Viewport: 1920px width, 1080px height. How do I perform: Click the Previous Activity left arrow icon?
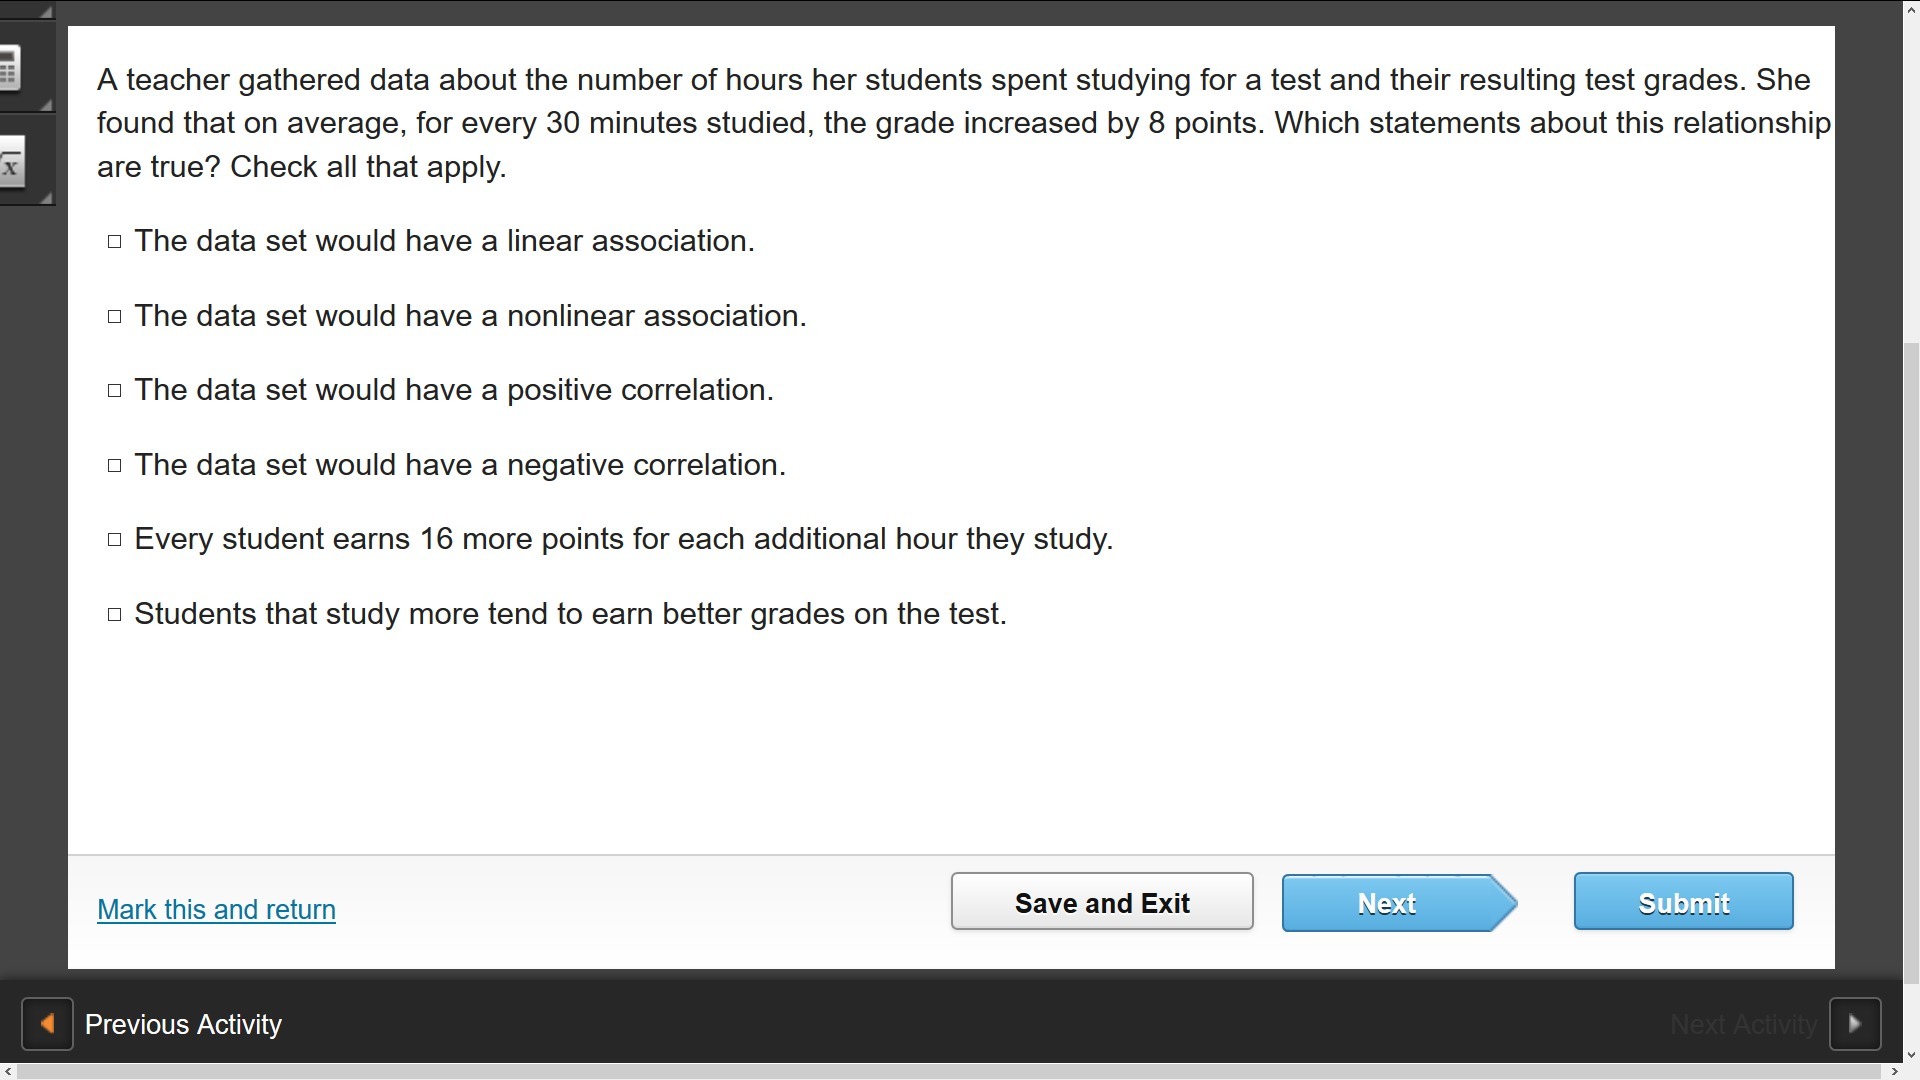47,1024
